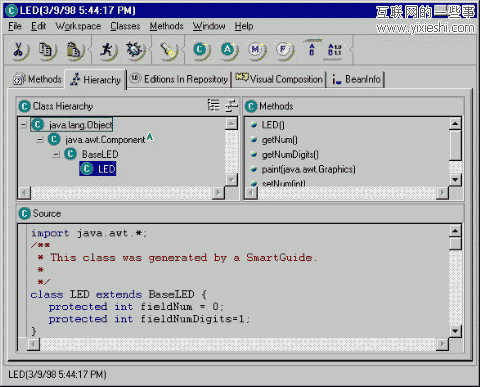Select BaseLED in the class hierarchy
The width and height of the screenshot is (480, 387).
[x=100, y=154]
